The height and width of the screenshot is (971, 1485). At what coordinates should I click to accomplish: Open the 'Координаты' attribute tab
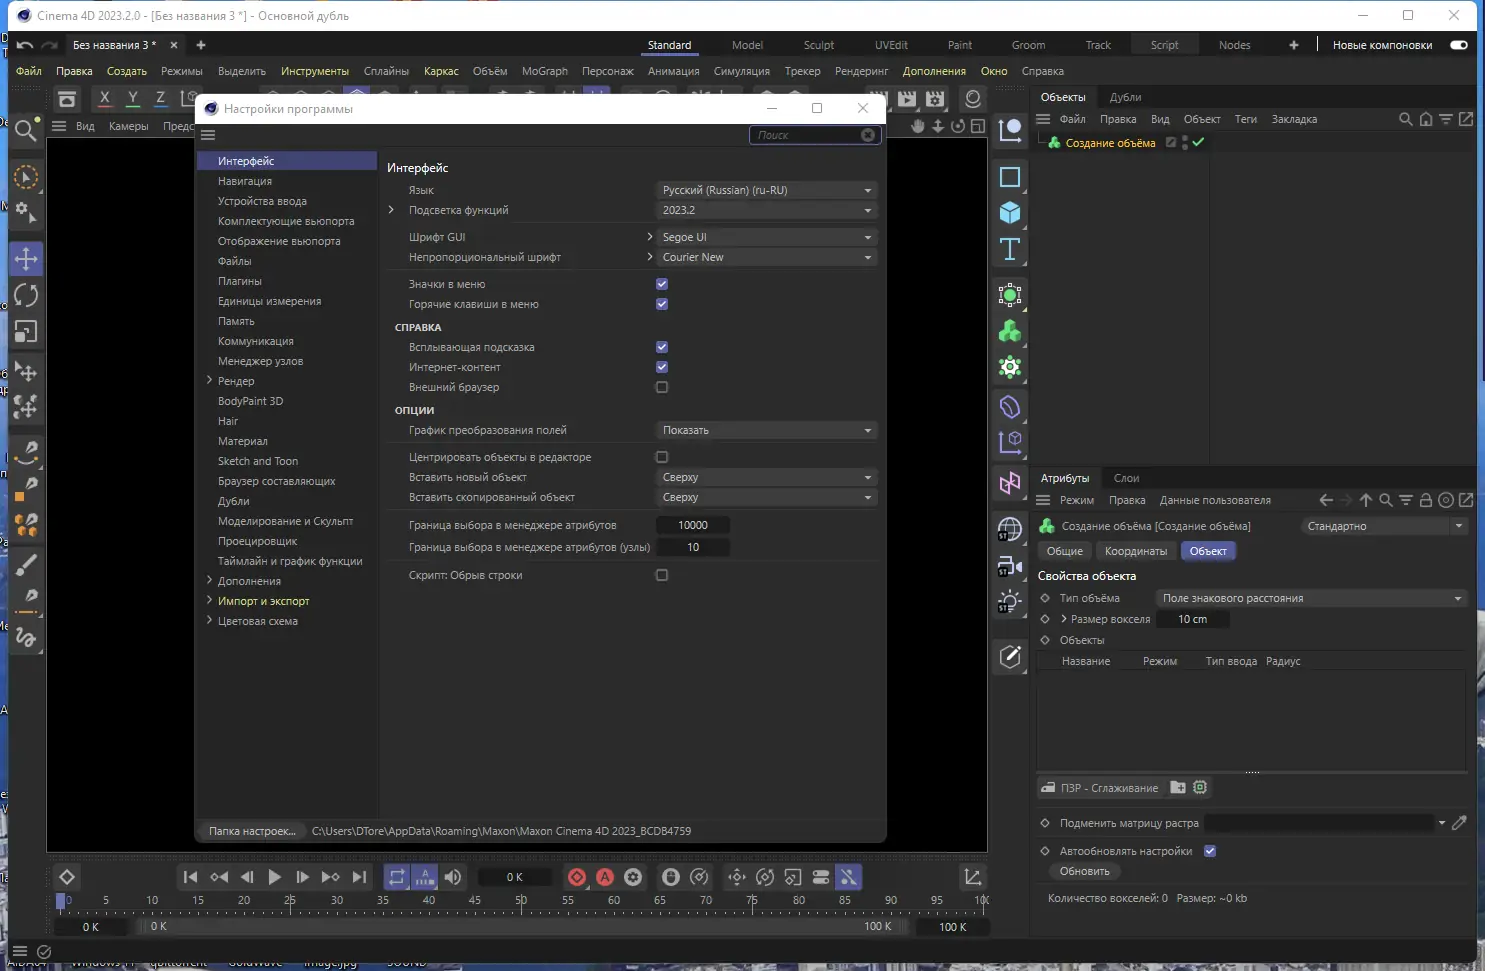point(1135,551)
